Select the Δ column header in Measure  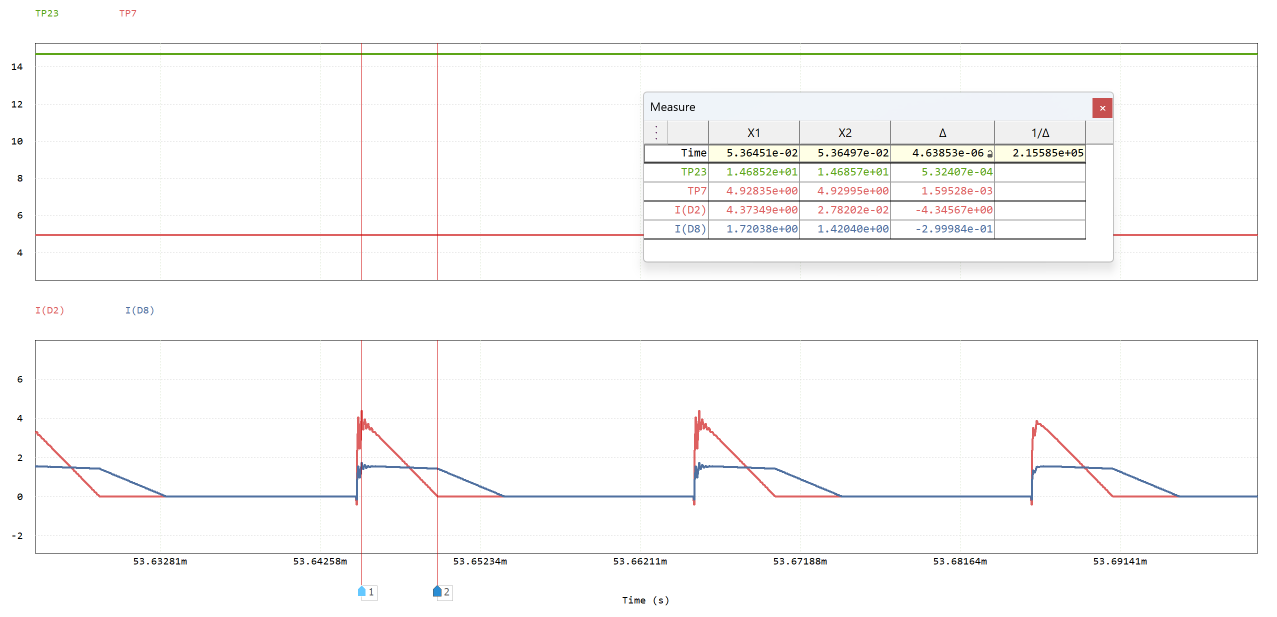(x=942, y=131)
